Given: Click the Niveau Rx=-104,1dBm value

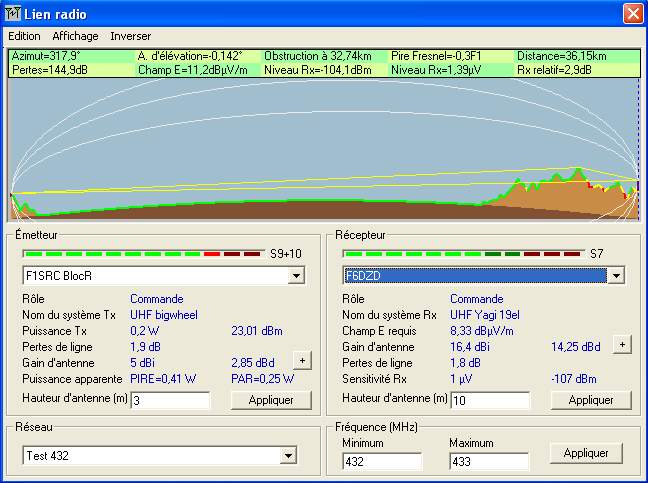Looking at the screenshot, I should coord(318,70).
